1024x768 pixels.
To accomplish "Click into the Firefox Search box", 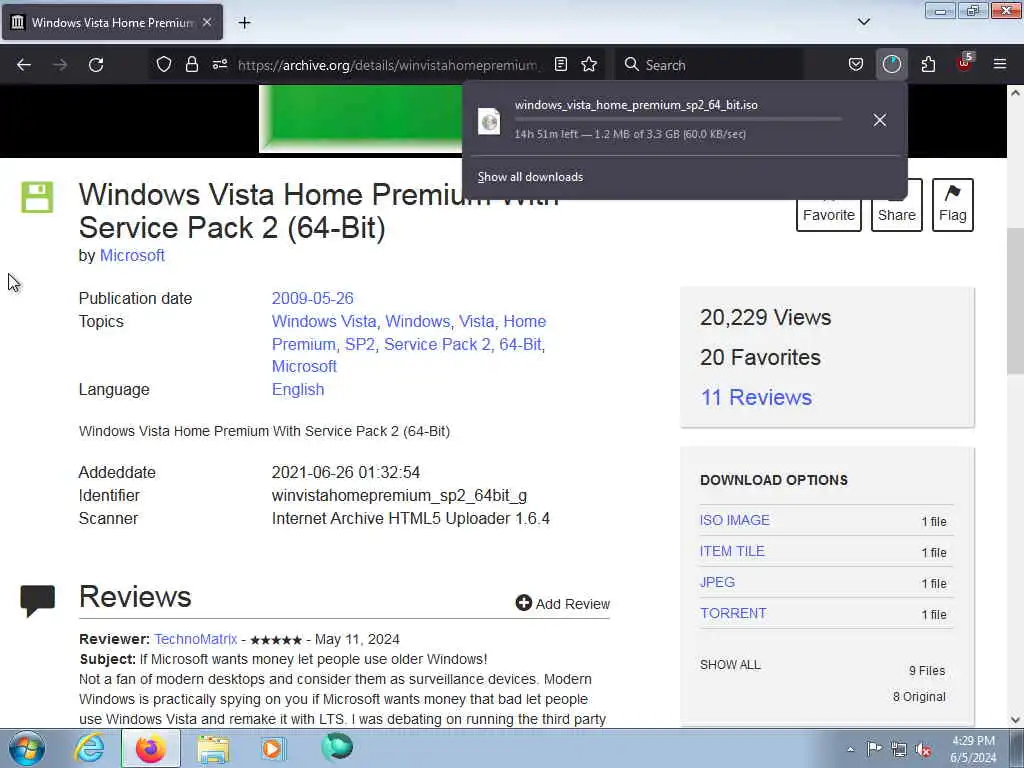I will 710,65.
